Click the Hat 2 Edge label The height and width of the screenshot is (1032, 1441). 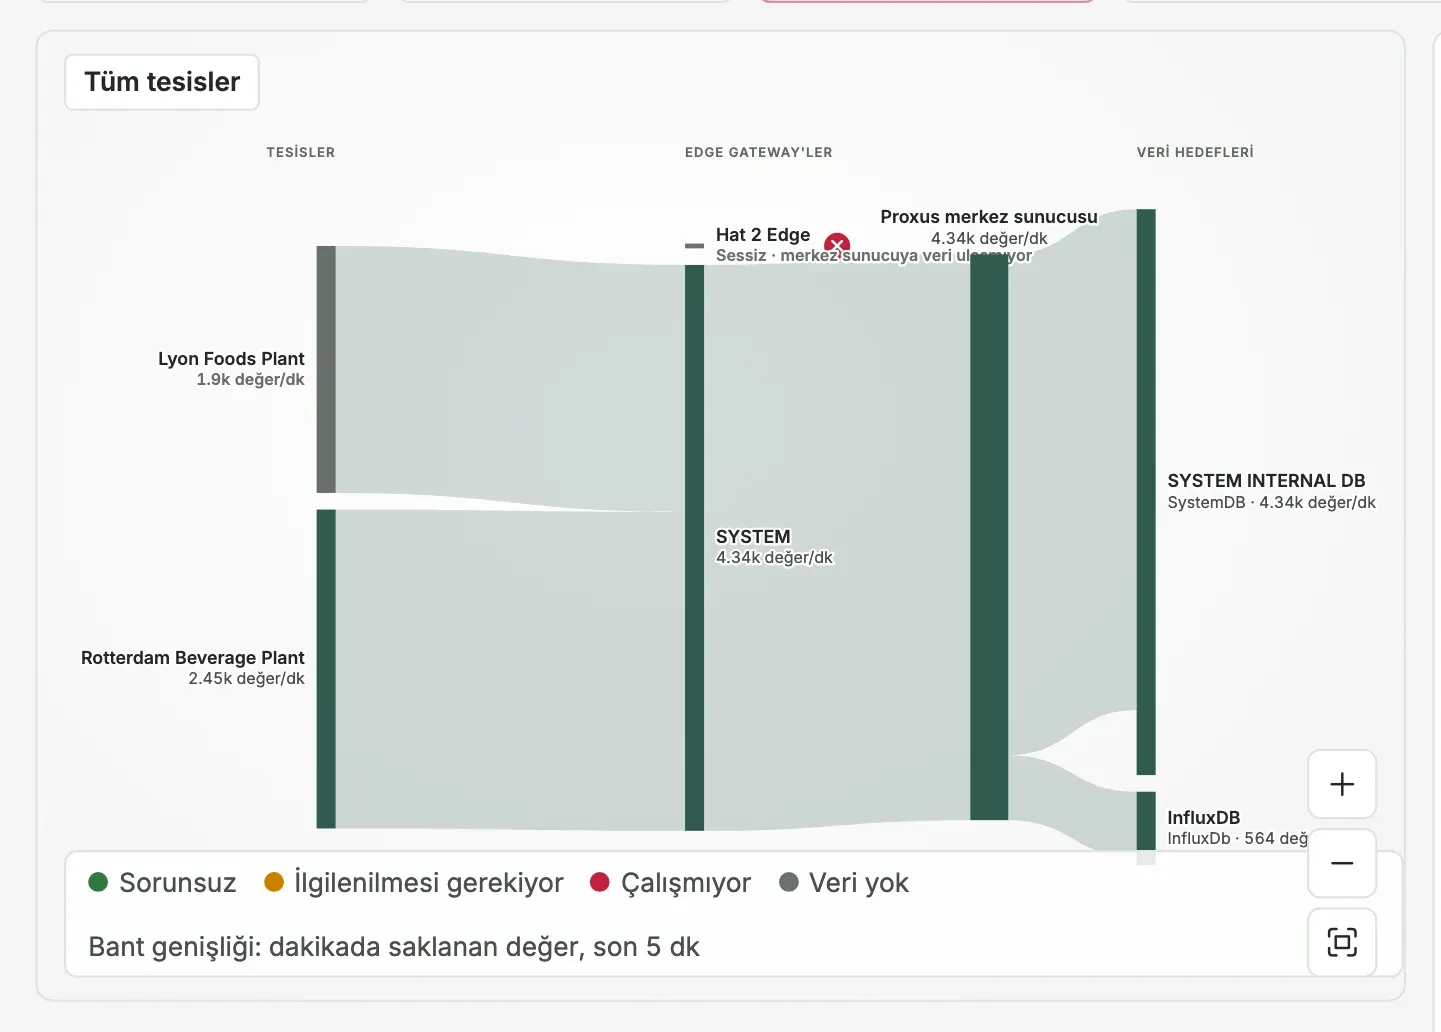(763, 235)
